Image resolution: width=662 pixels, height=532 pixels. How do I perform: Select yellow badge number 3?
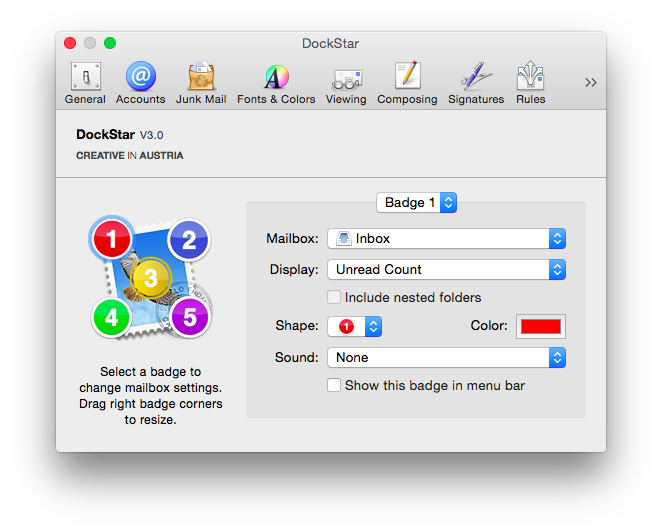coord(151,278)
